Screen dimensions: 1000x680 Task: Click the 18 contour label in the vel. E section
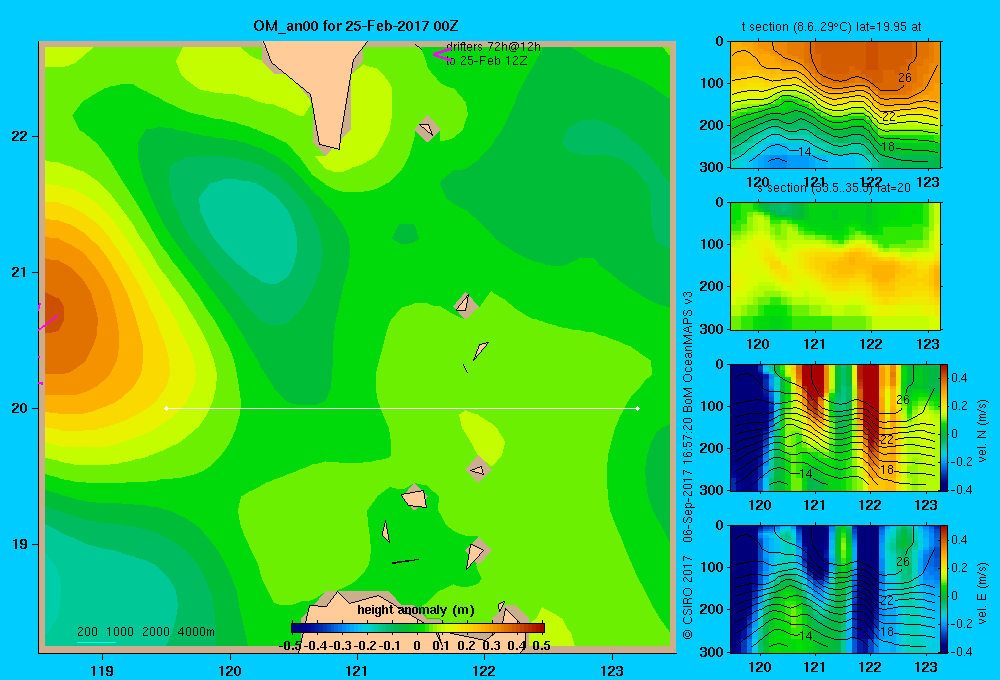click(887, 632)
